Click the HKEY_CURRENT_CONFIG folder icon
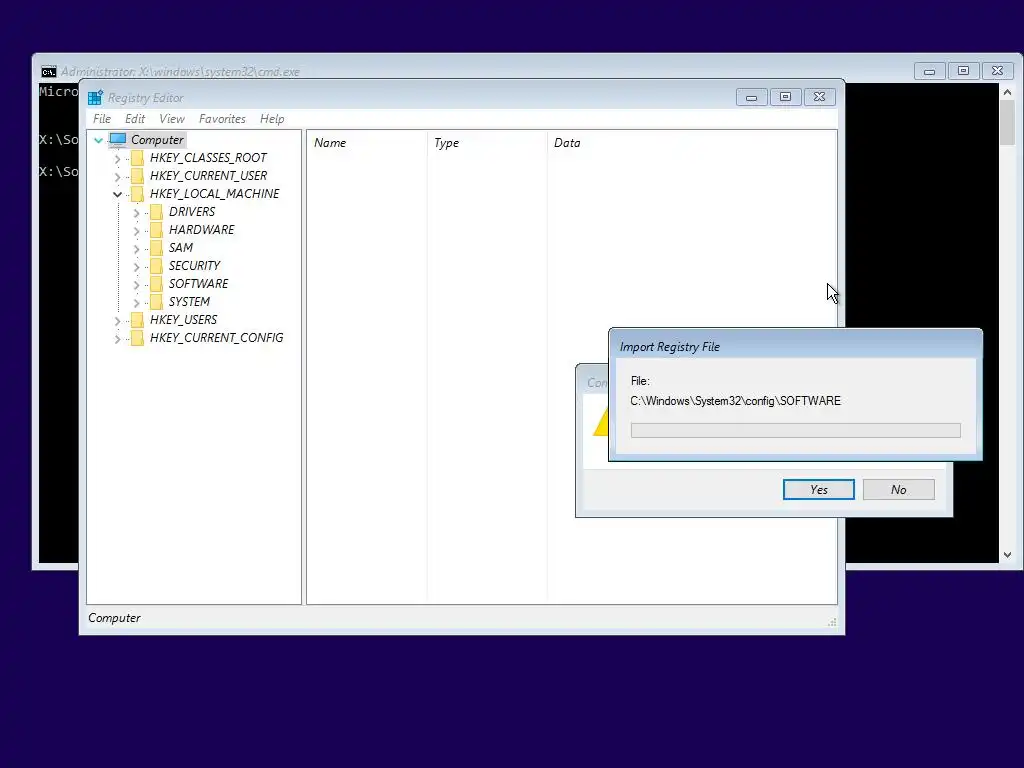This screenshot has height=768, width=1024. 137,338
